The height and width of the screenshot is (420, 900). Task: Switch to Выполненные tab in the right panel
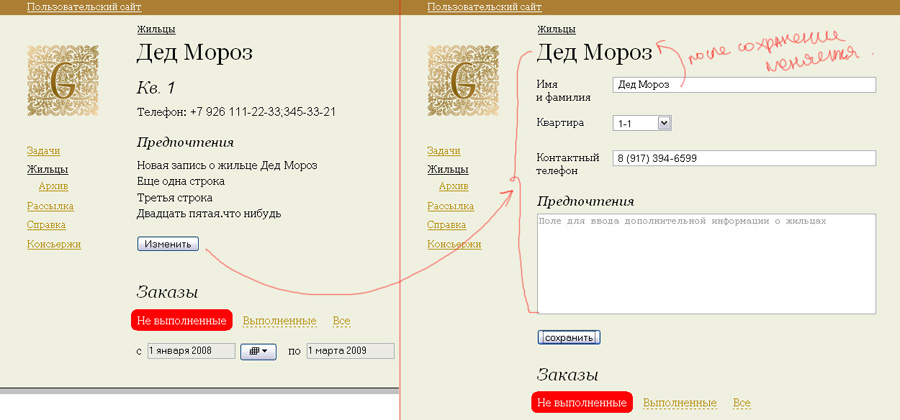pyautogui.click(x=679, y=402)
